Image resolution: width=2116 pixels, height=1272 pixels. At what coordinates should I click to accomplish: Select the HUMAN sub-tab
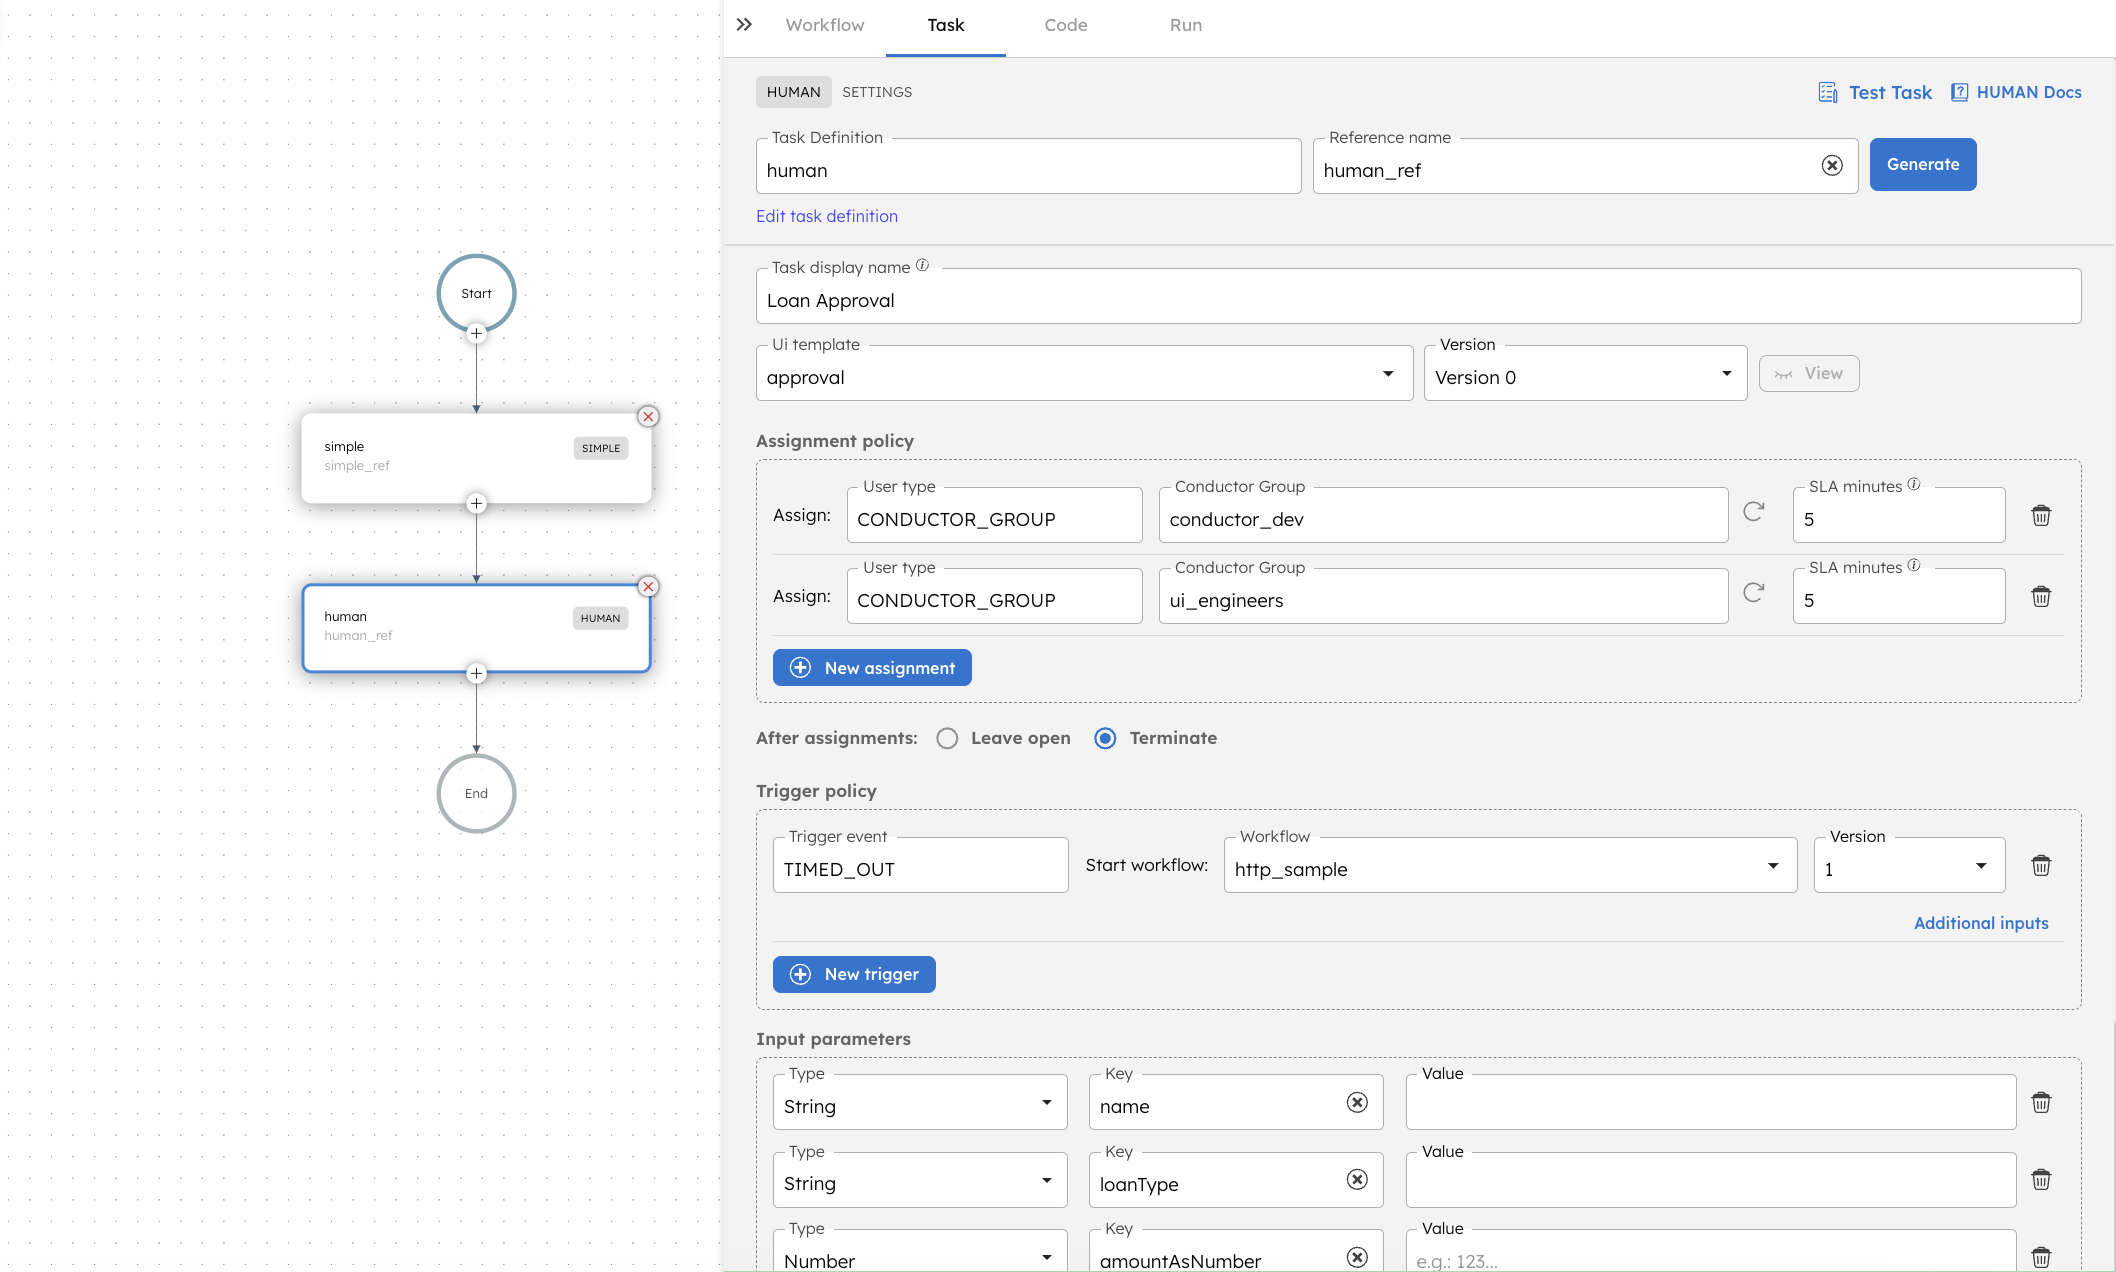[794, 92]
